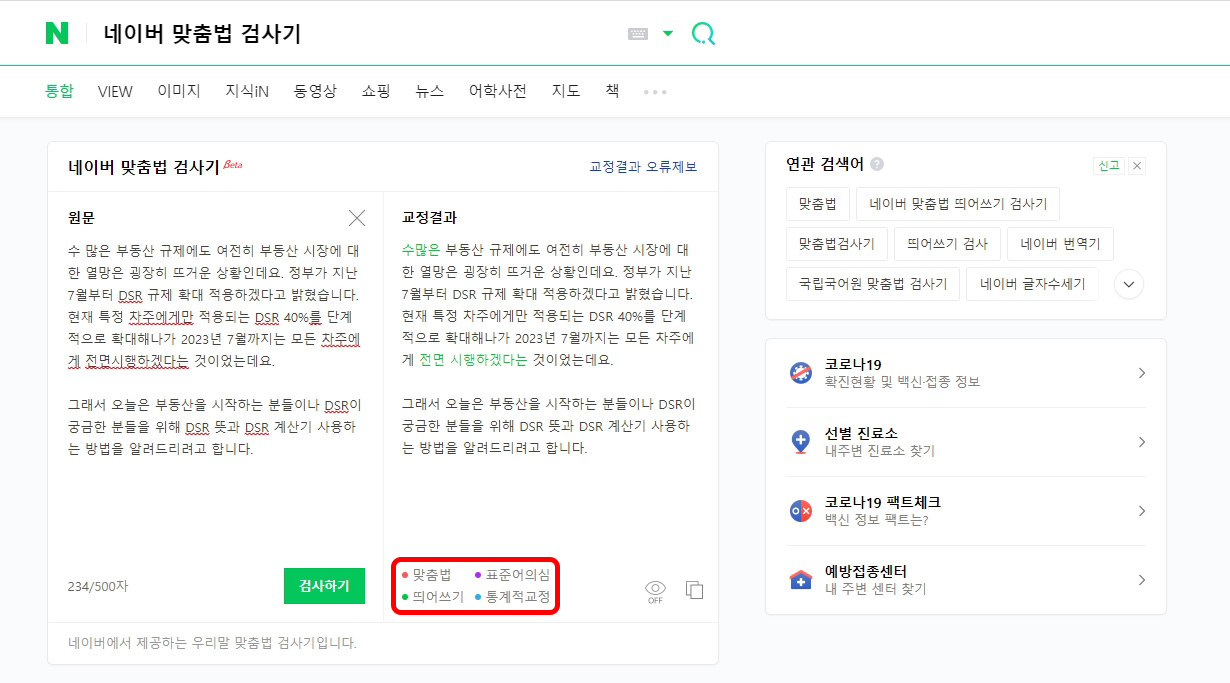Open the 코로나19 팩트체크 link
Viewport: 1230px width, 683px height.
pyautogui.click(x=883, y=511)
